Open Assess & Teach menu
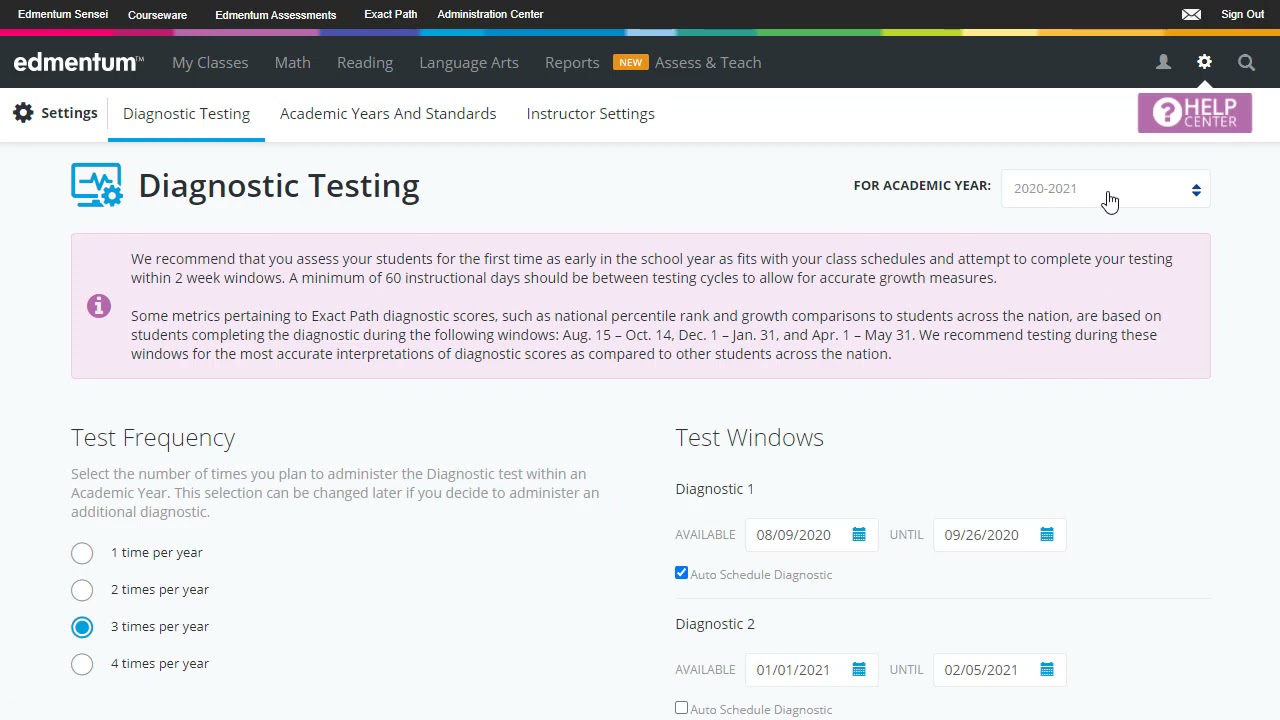Viewport: 1280px width, 720px height. pyautogui.click(x=708, y=62)
